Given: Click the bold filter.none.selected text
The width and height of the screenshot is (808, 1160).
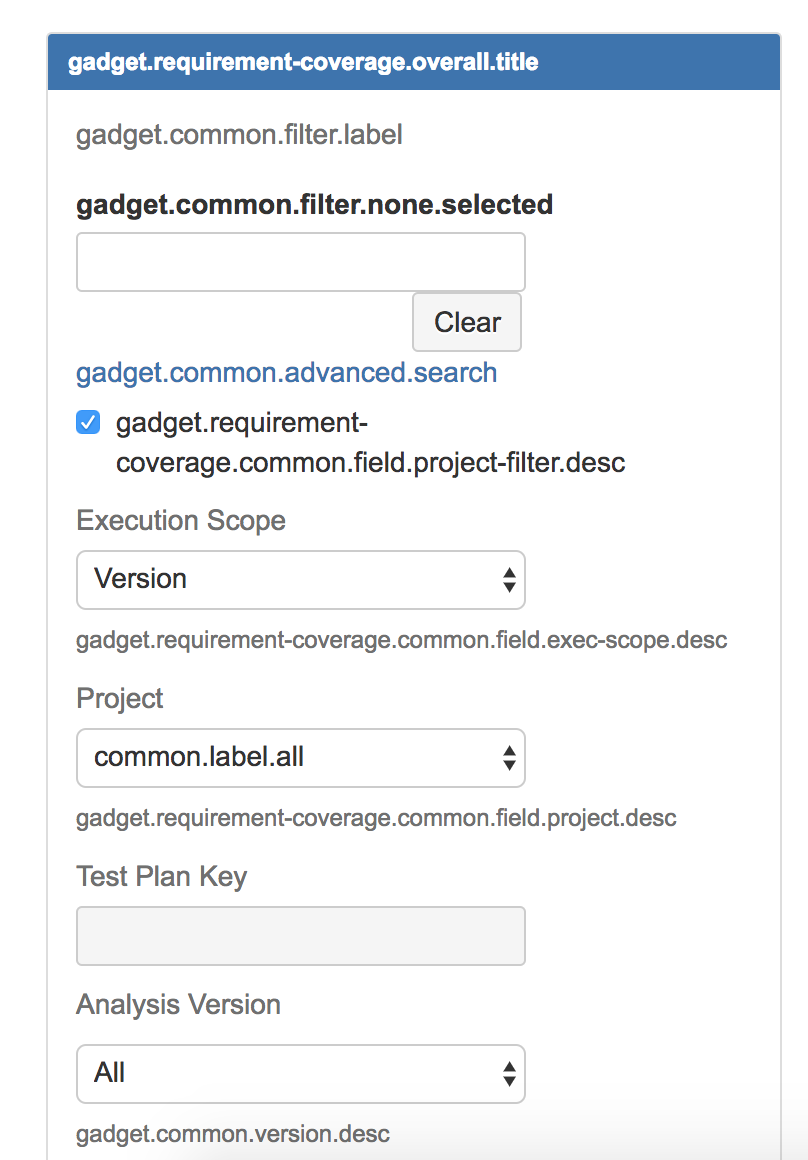Looking at the screenshot, I should 314,205.
